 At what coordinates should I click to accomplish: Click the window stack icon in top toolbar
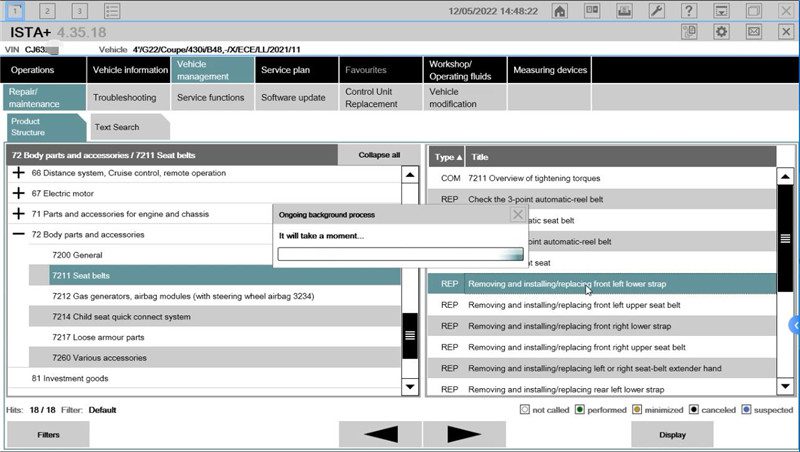click(x=754, y=11)
